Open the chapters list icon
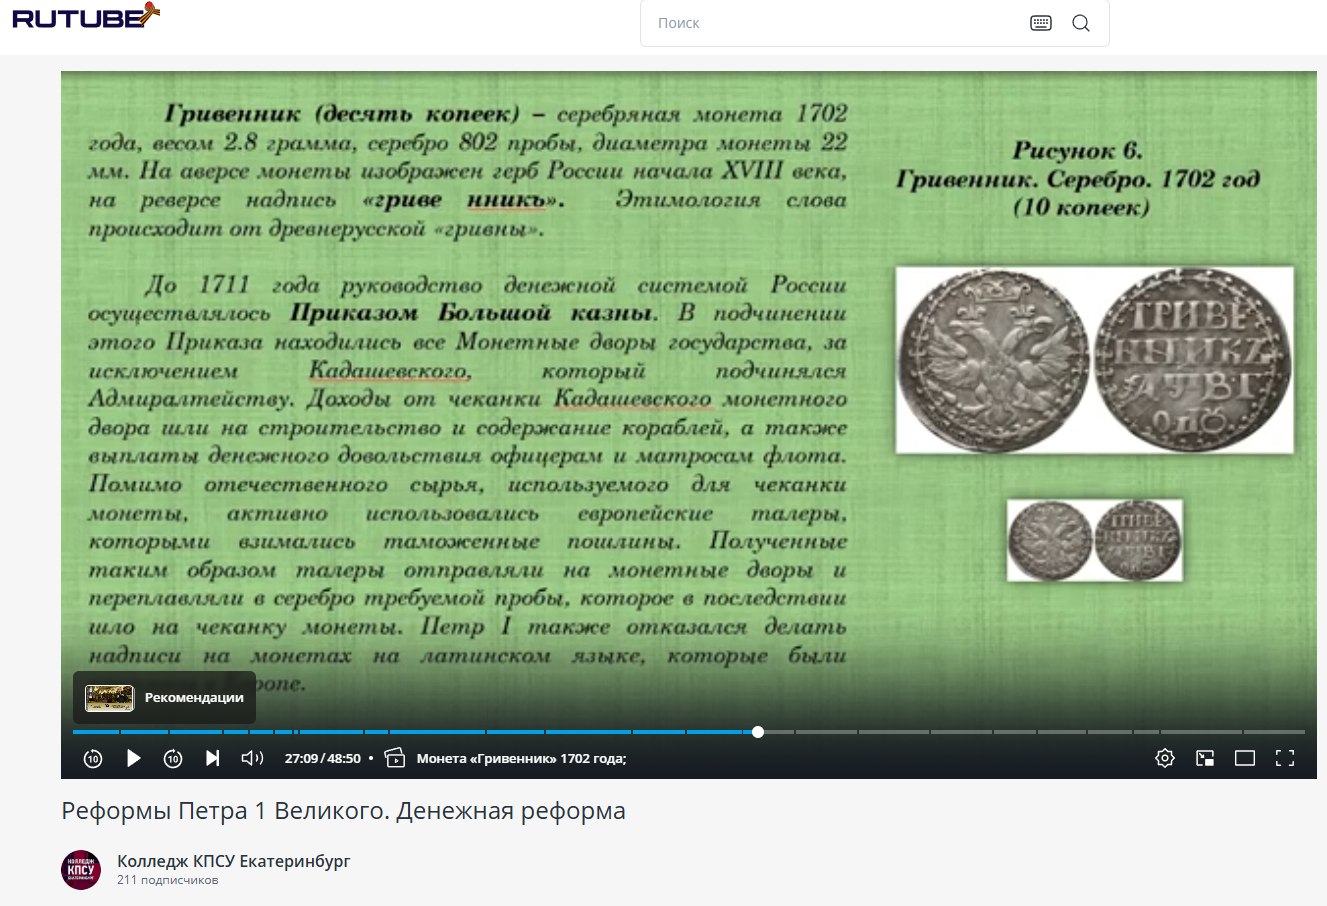This screenshot has width=1327, height=906. click(395, 758)
